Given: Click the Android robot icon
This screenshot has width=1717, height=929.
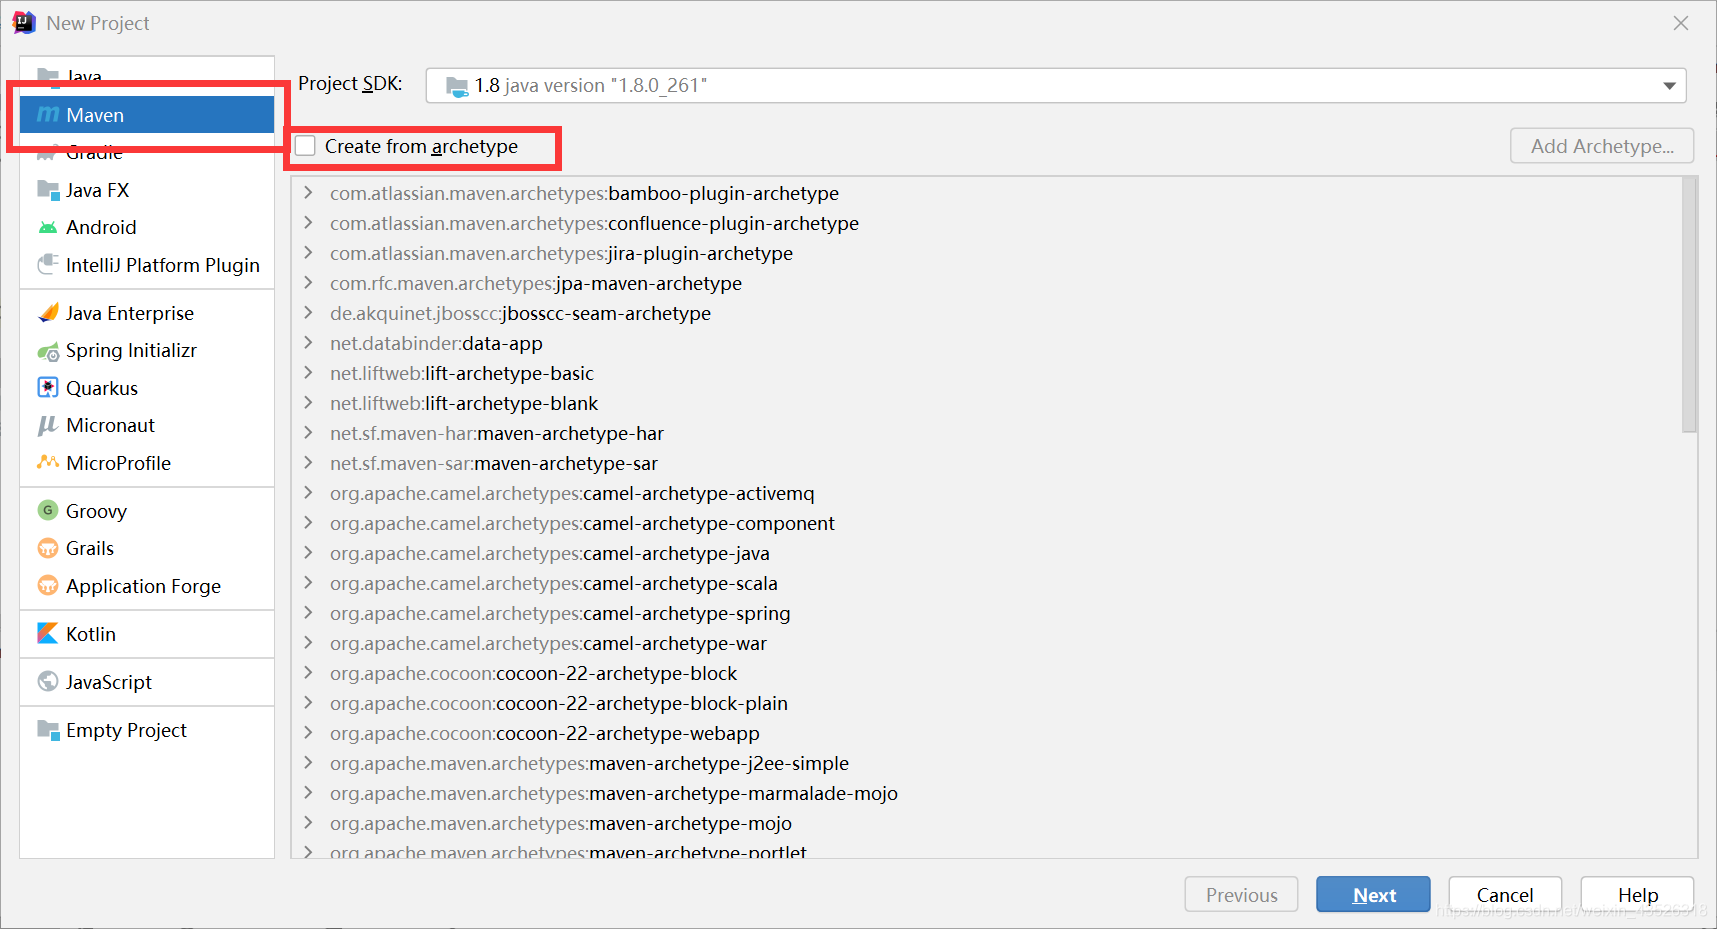Looking at the screenshot, I should click(48, 227).
